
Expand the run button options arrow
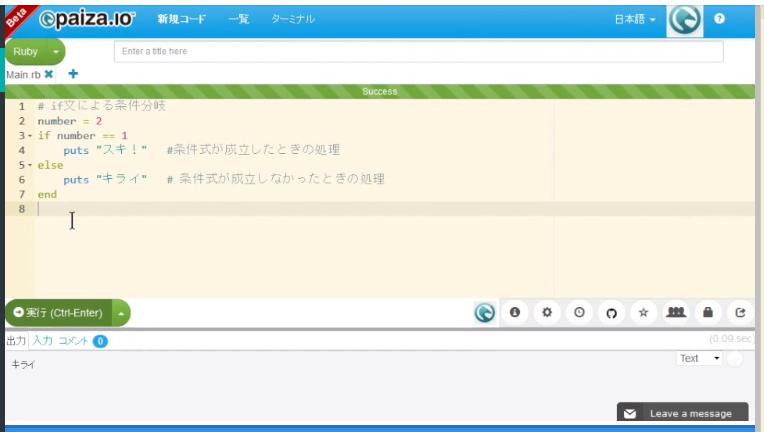click(x=121, y=313)
